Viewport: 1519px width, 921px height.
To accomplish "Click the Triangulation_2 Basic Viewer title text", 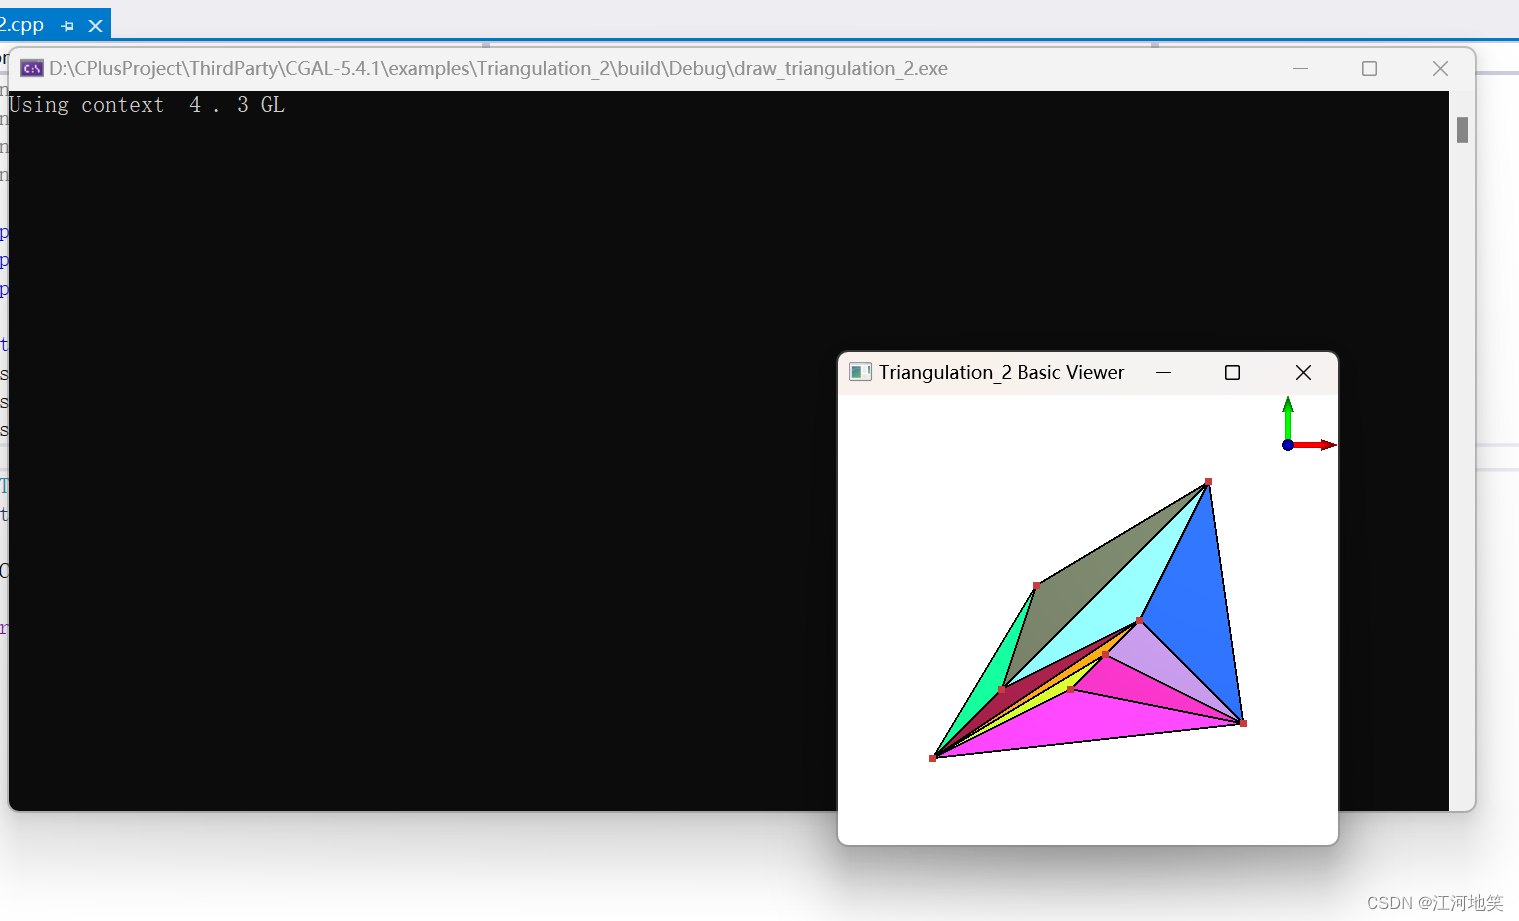I will click(x=1001, y=372).
